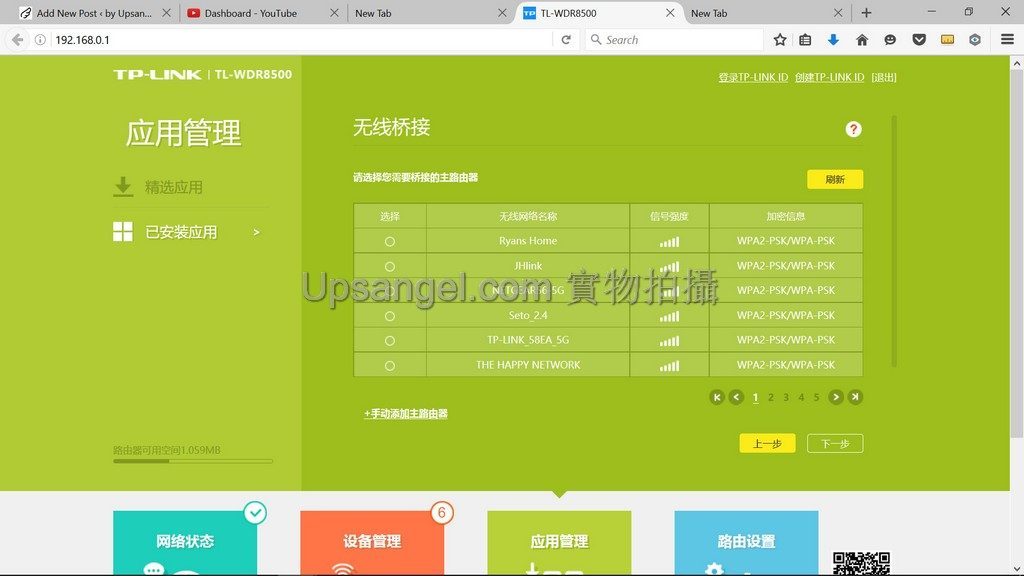Go to the Firefox home icon
The image size is (1024, 576).
click(x=862, y=40)
